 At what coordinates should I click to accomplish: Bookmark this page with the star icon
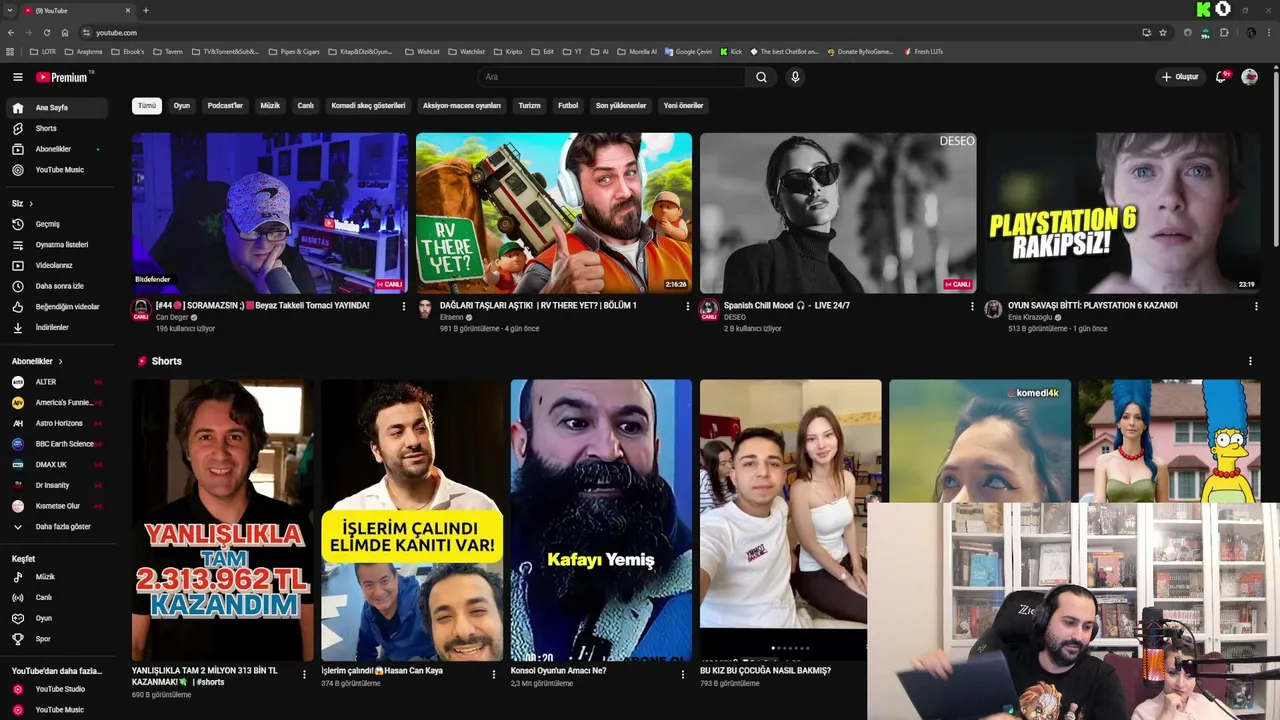tap(1163, 32)
